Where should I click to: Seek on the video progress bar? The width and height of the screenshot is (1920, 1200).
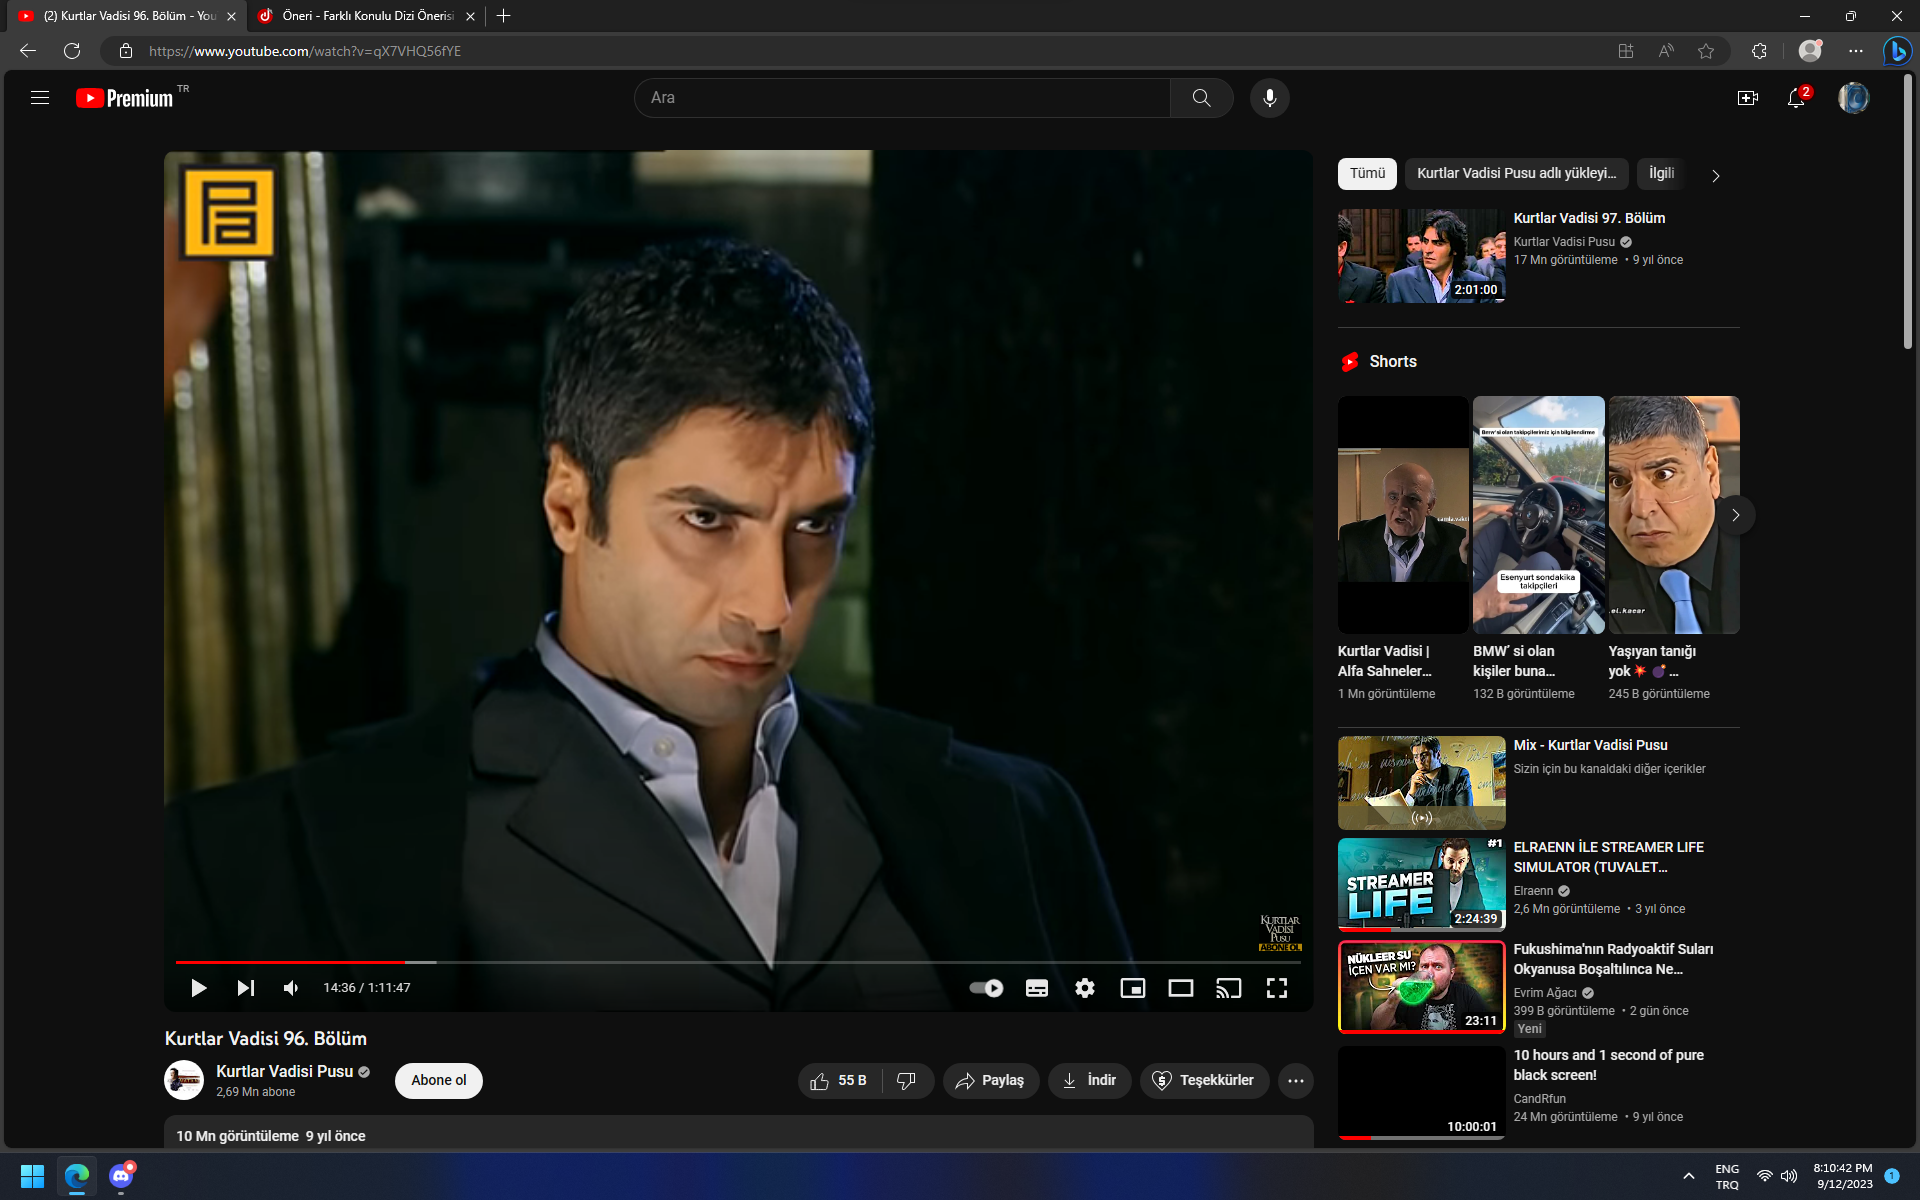(x=738, y=962)
